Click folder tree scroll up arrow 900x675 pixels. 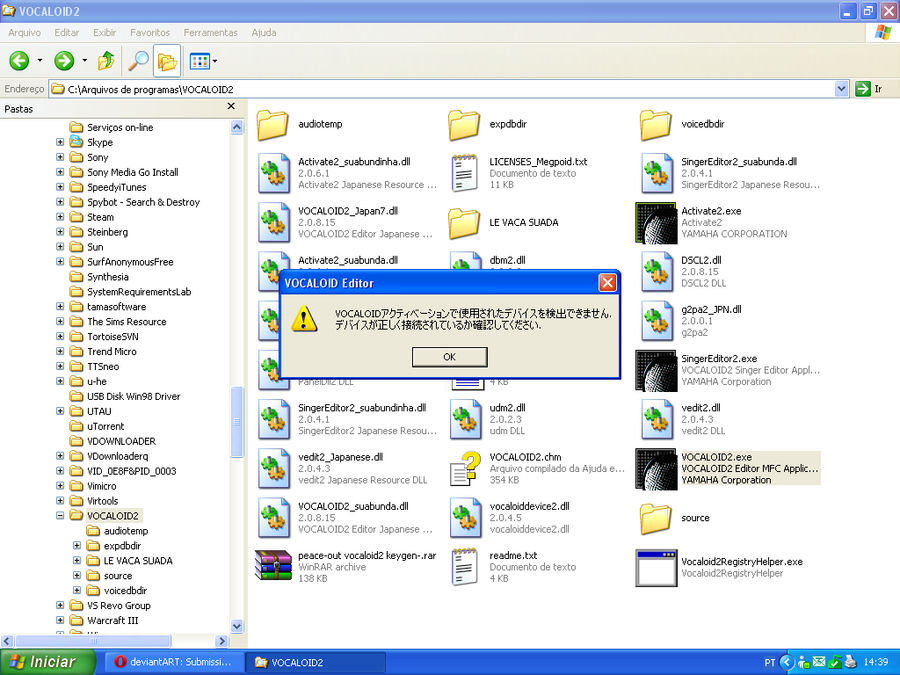237,127
